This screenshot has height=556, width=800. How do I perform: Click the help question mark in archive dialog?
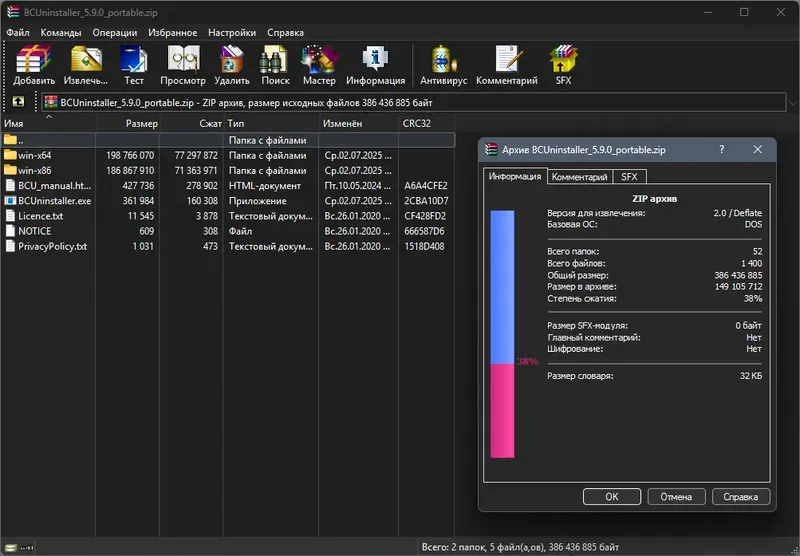pyautogui.click(x=721, y=149)
